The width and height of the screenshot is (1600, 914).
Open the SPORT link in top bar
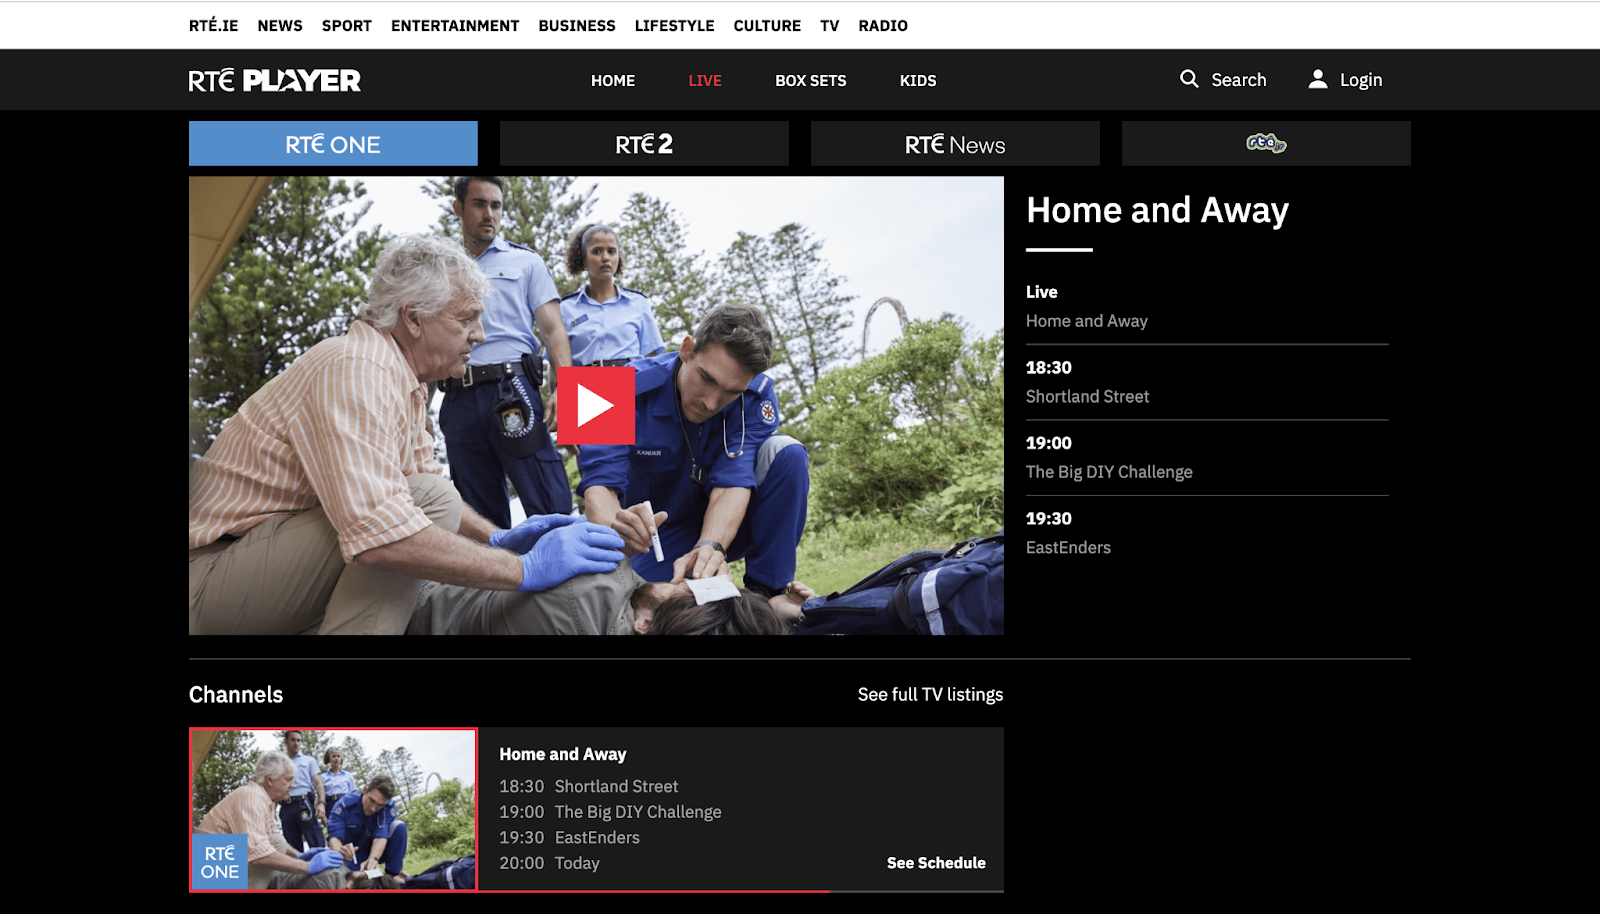(347, 26)
